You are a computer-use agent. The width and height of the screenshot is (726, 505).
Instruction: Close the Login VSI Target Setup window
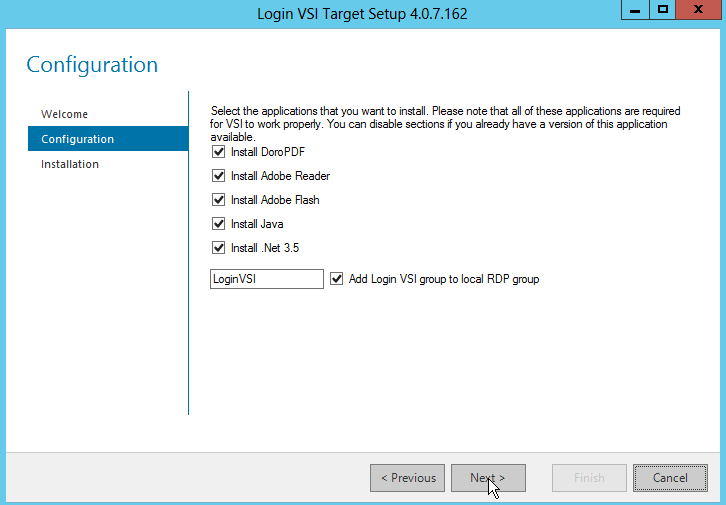[699, 10]
